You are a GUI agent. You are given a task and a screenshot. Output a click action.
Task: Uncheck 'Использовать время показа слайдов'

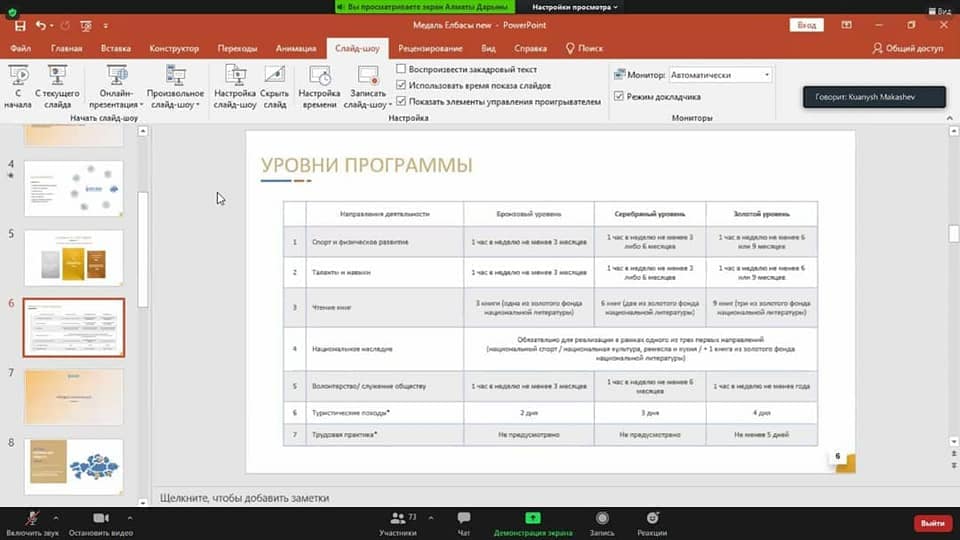coord(402,86)
